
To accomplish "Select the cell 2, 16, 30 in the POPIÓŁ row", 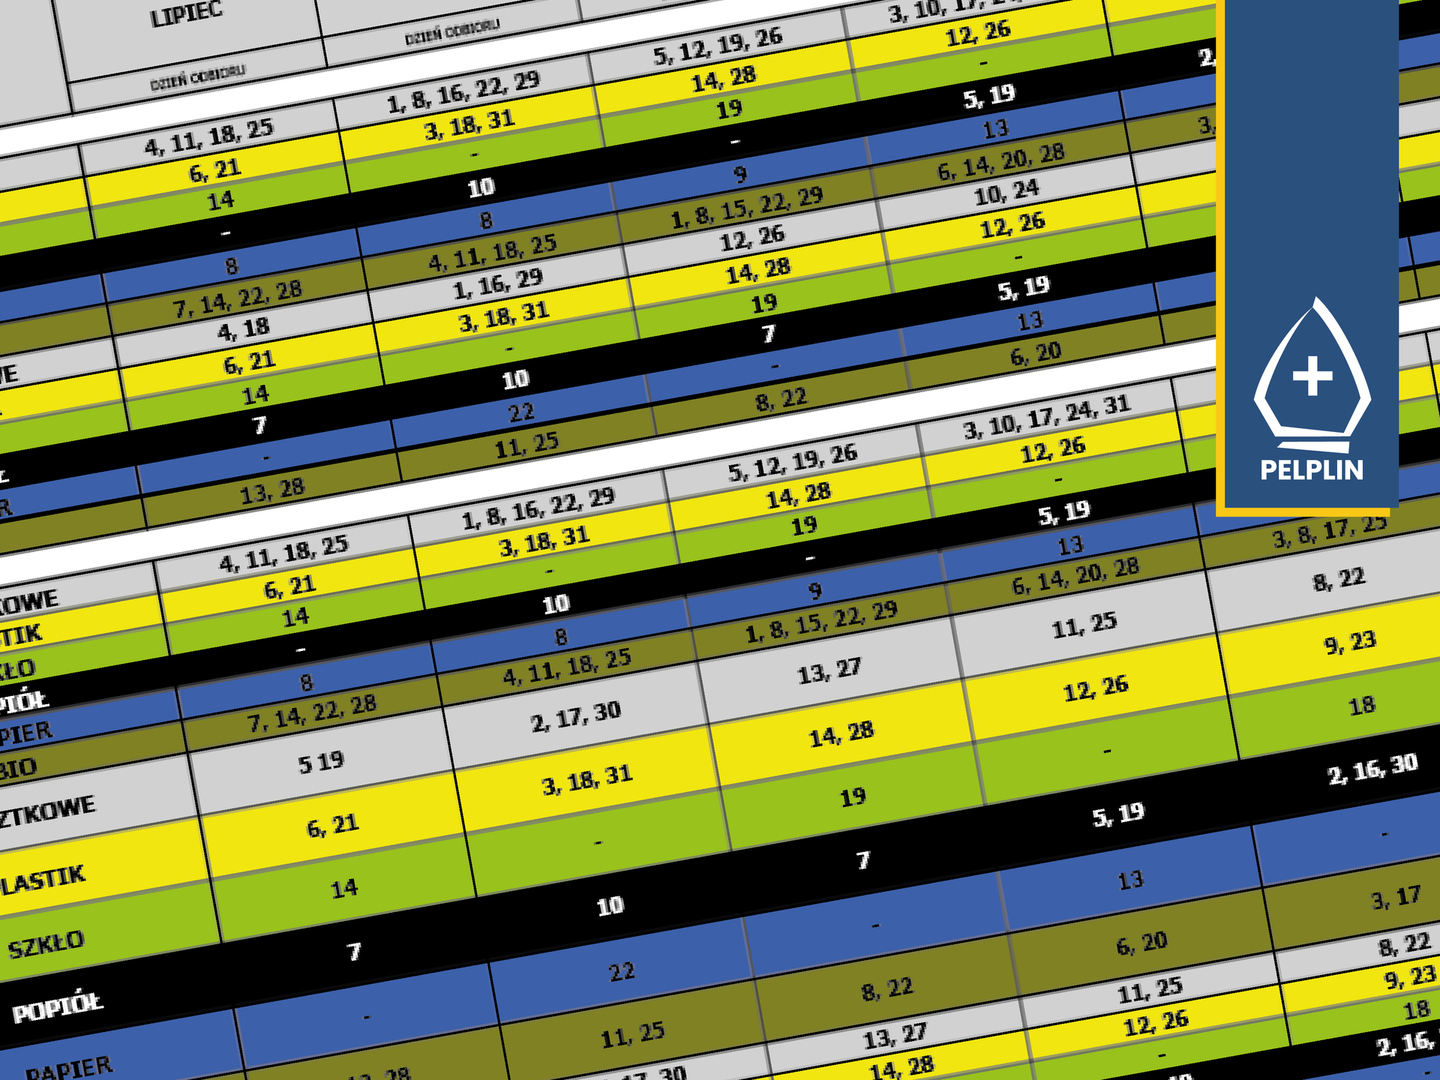I will click(x=1372, y=769).
